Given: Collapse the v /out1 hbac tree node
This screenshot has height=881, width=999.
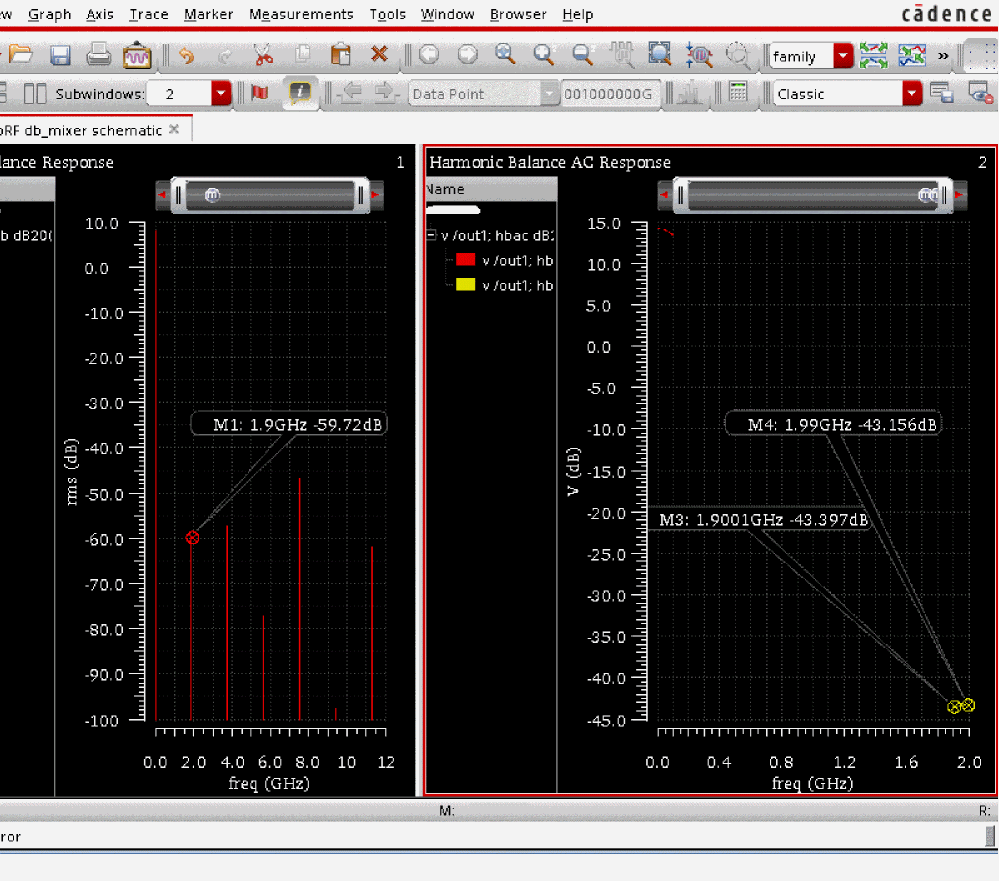Looking at the screenshot, I should 431,236.
